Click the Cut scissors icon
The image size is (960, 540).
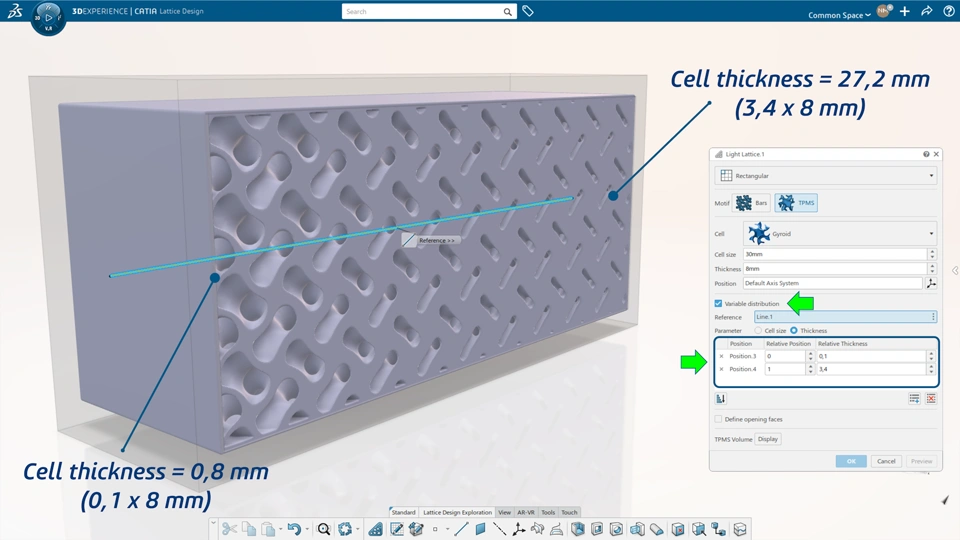tap(230, 529)
